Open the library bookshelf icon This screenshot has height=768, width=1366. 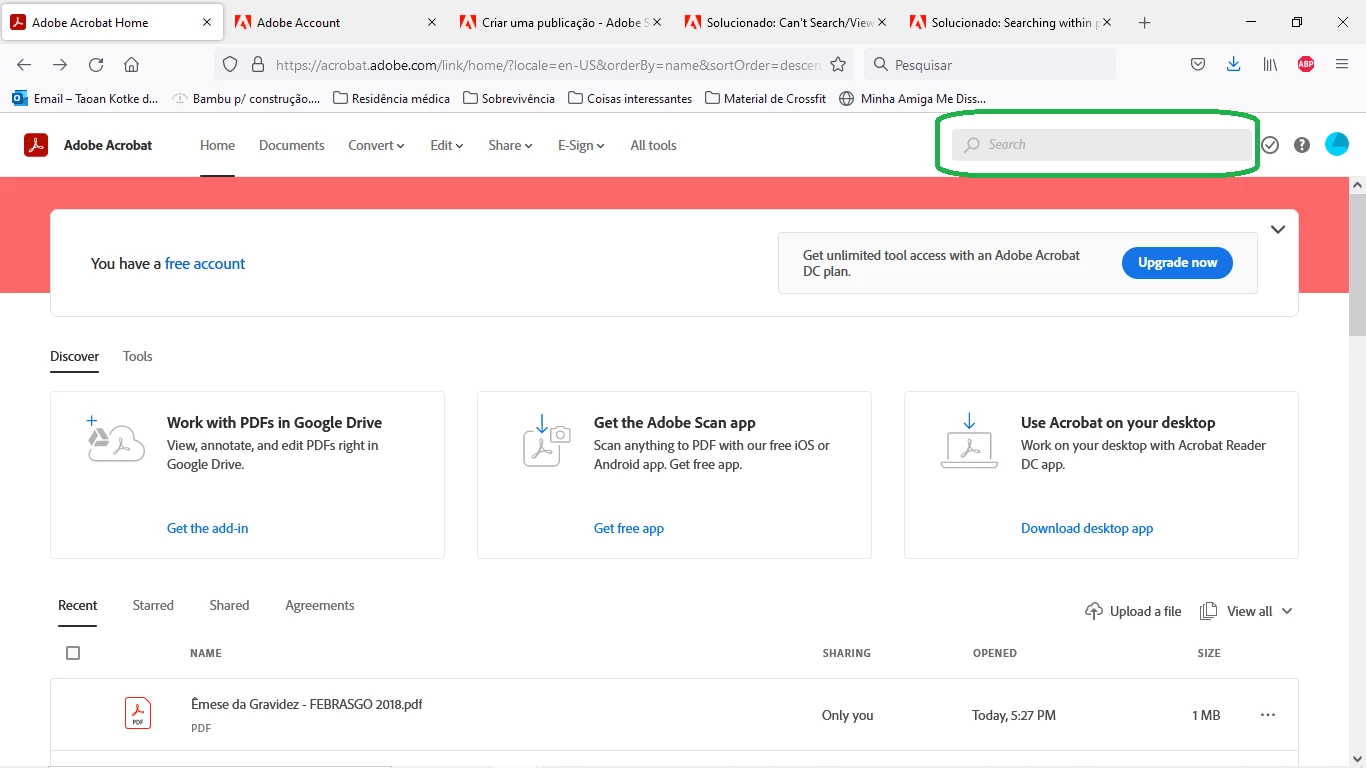1270,64
